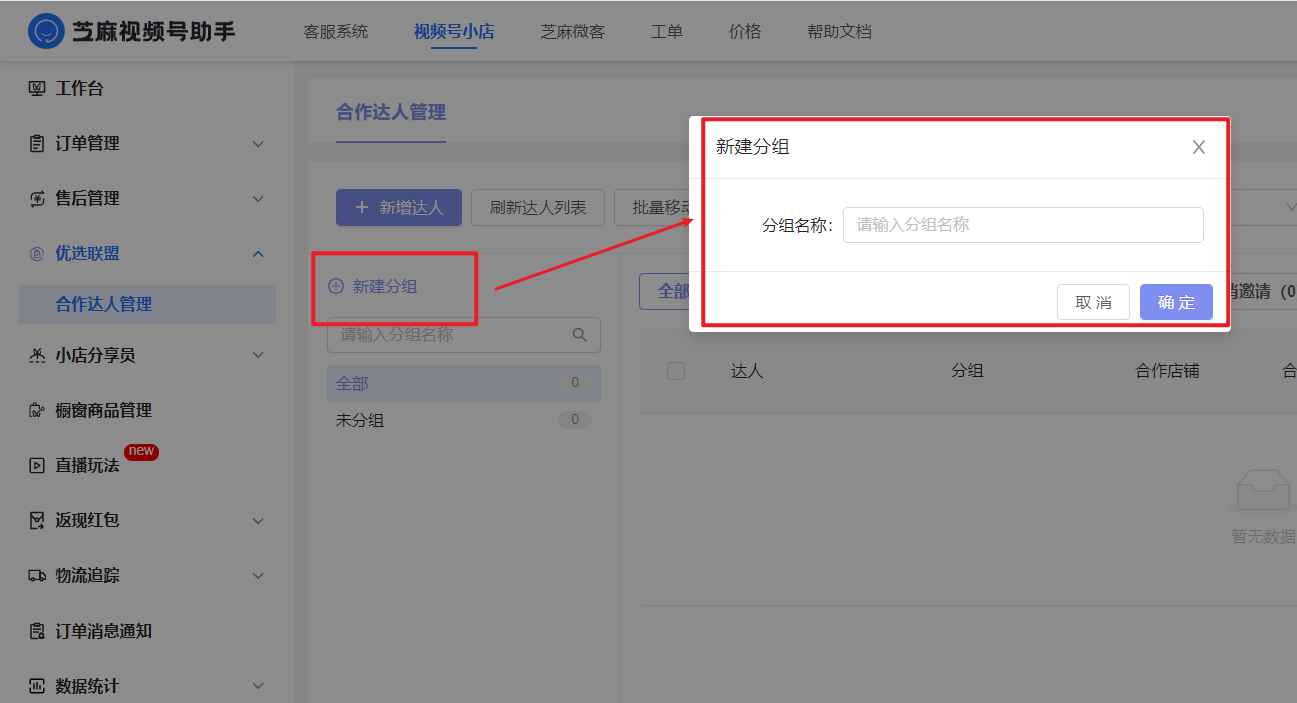Click 确定 in the 新建分组 dialog
1297x703 pixels.
(x=1176, y=302)
